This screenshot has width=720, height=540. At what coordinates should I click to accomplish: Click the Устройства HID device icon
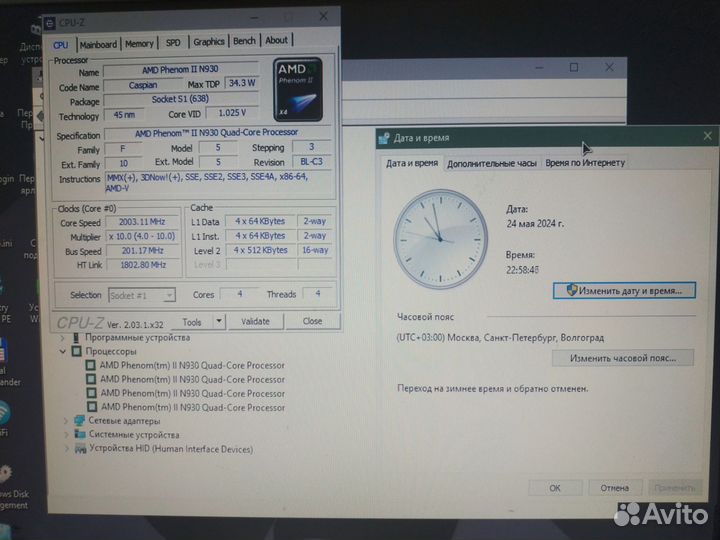(x=81, y=449)
